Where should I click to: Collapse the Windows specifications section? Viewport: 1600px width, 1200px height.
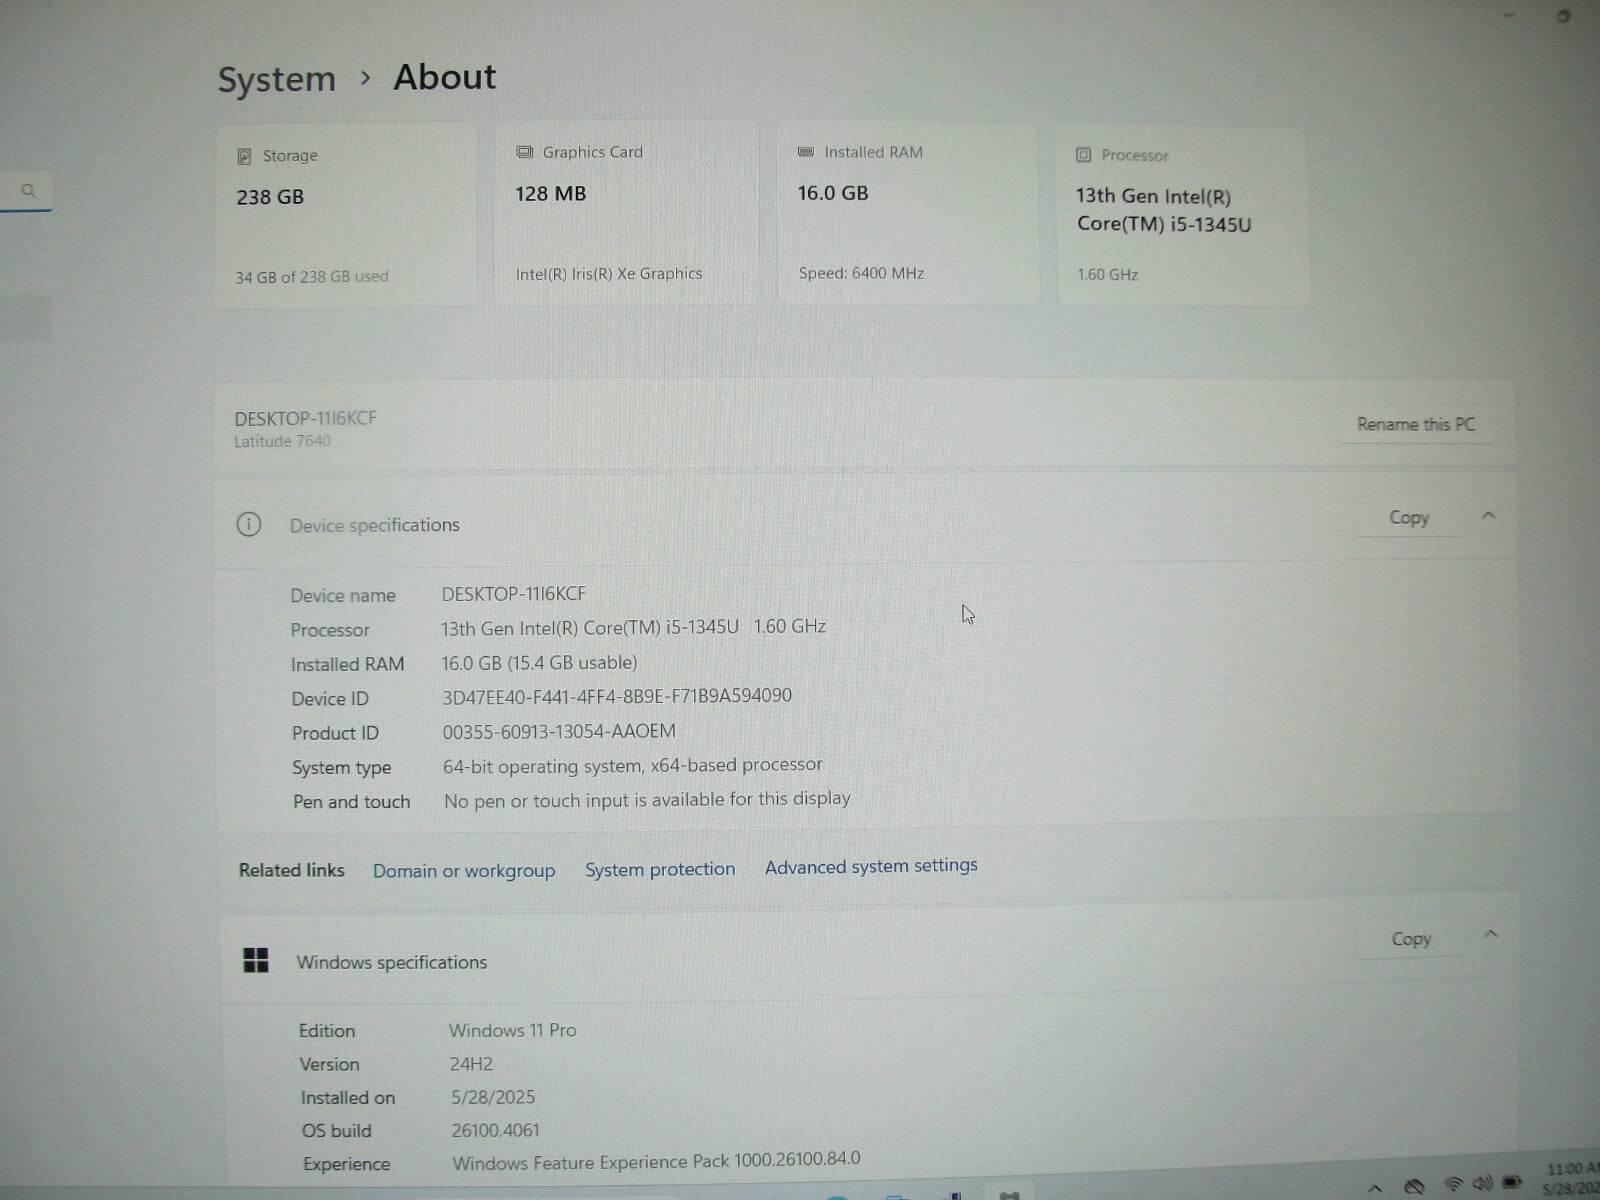pos(1492,934)
